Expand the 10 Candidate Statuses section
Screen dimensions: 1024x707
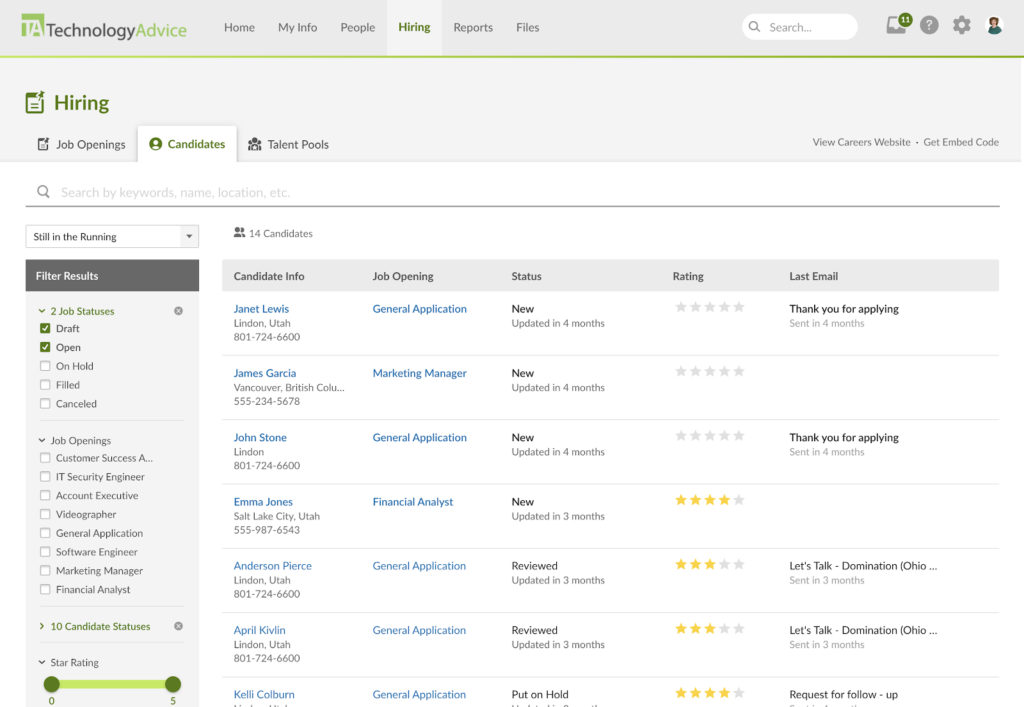pyautogui.click(x=42, y=626)
